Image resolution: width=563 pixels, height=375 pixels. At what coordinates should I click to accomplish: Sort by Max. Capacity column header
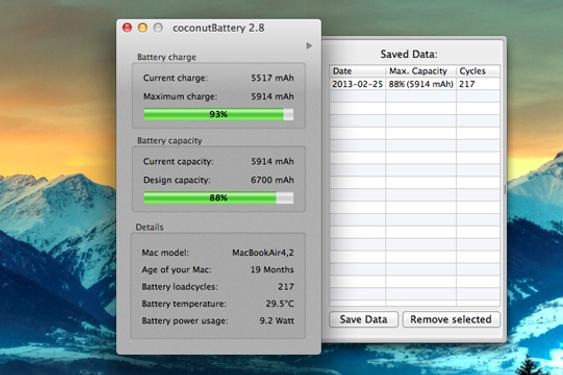[x=421, y=71]
